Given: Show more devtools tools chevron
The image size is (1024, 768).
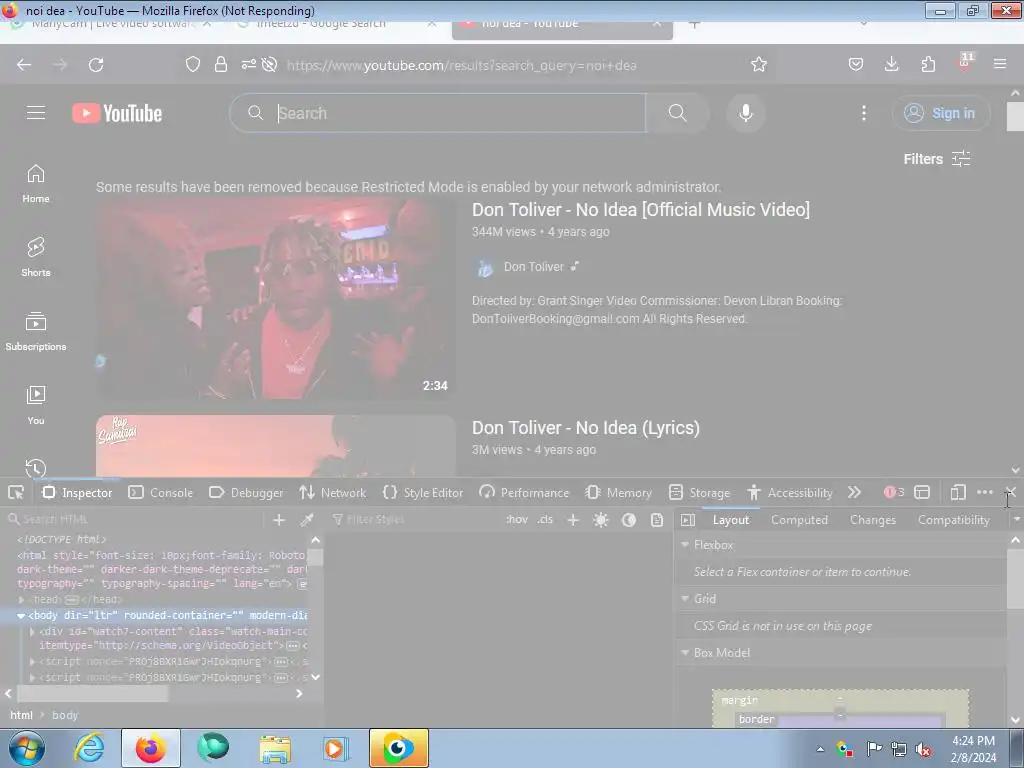Looking at the screenshot, I should [854, 492].
